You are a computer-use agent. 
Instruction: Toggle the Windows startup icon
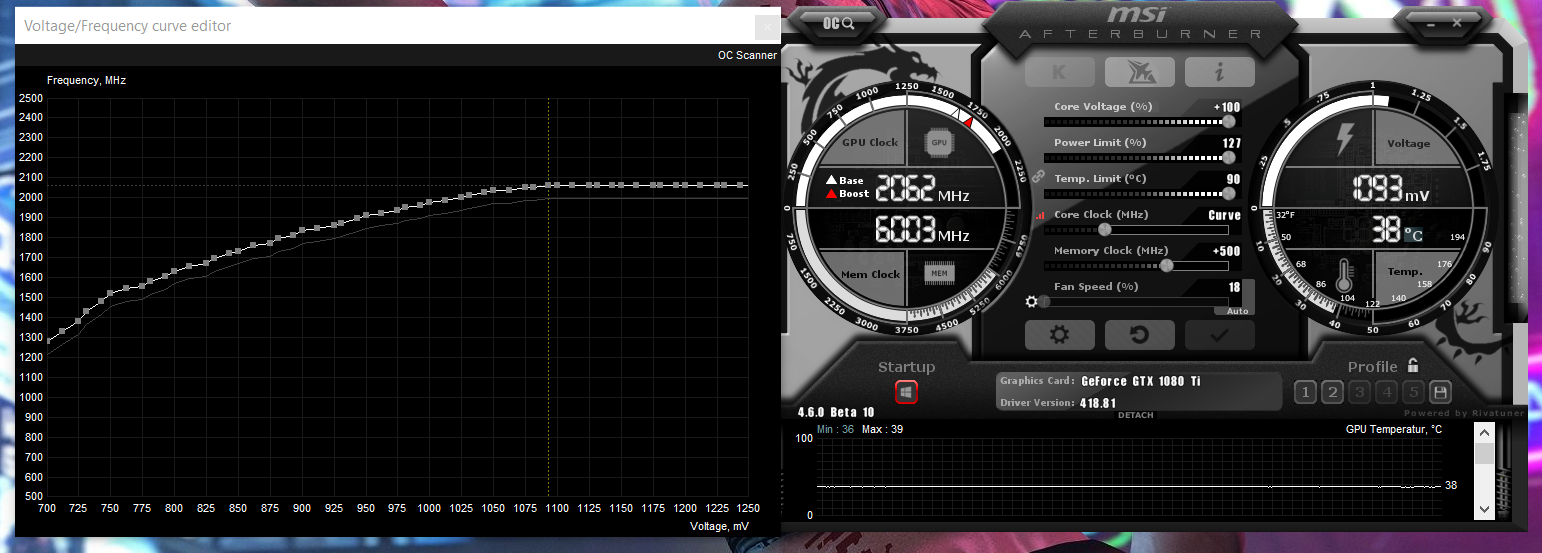(x=906, y=392)
